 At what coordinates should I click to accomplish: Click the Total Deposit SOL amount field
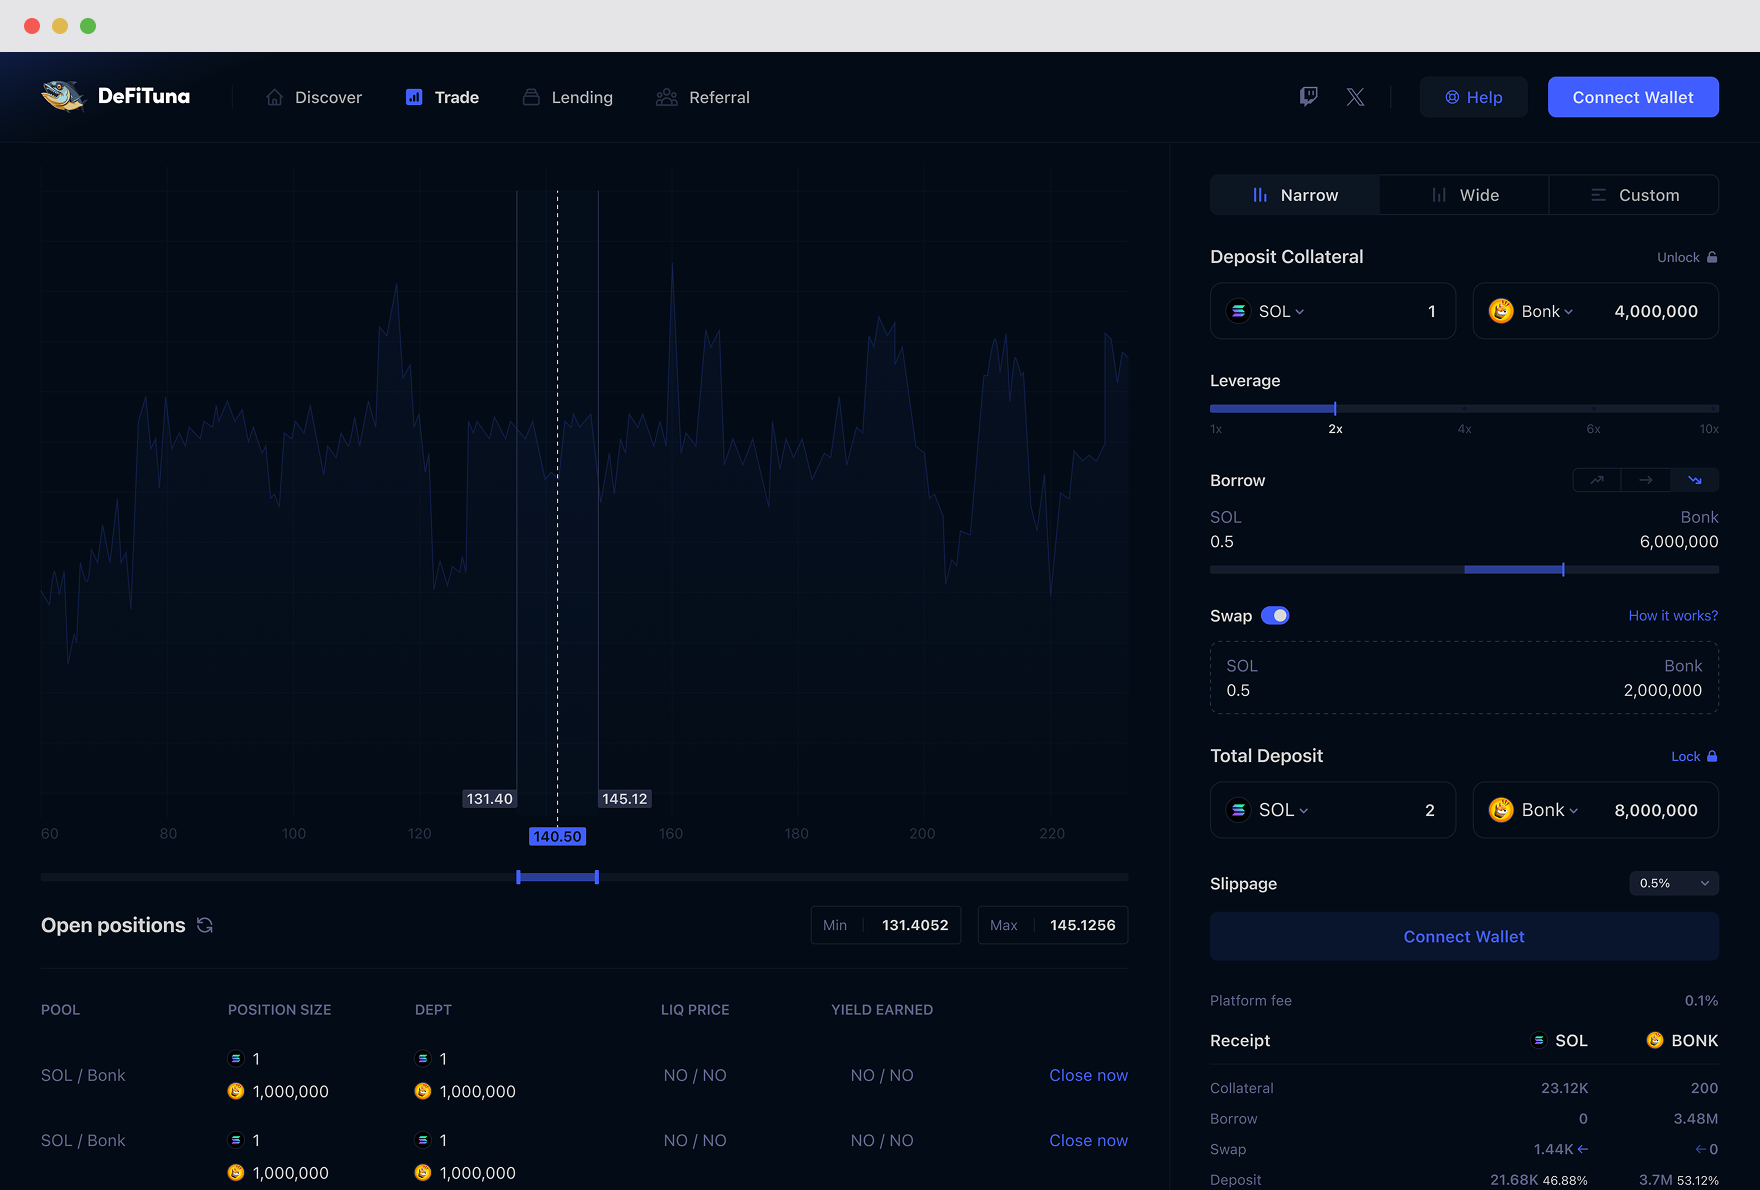point(1333,810)
